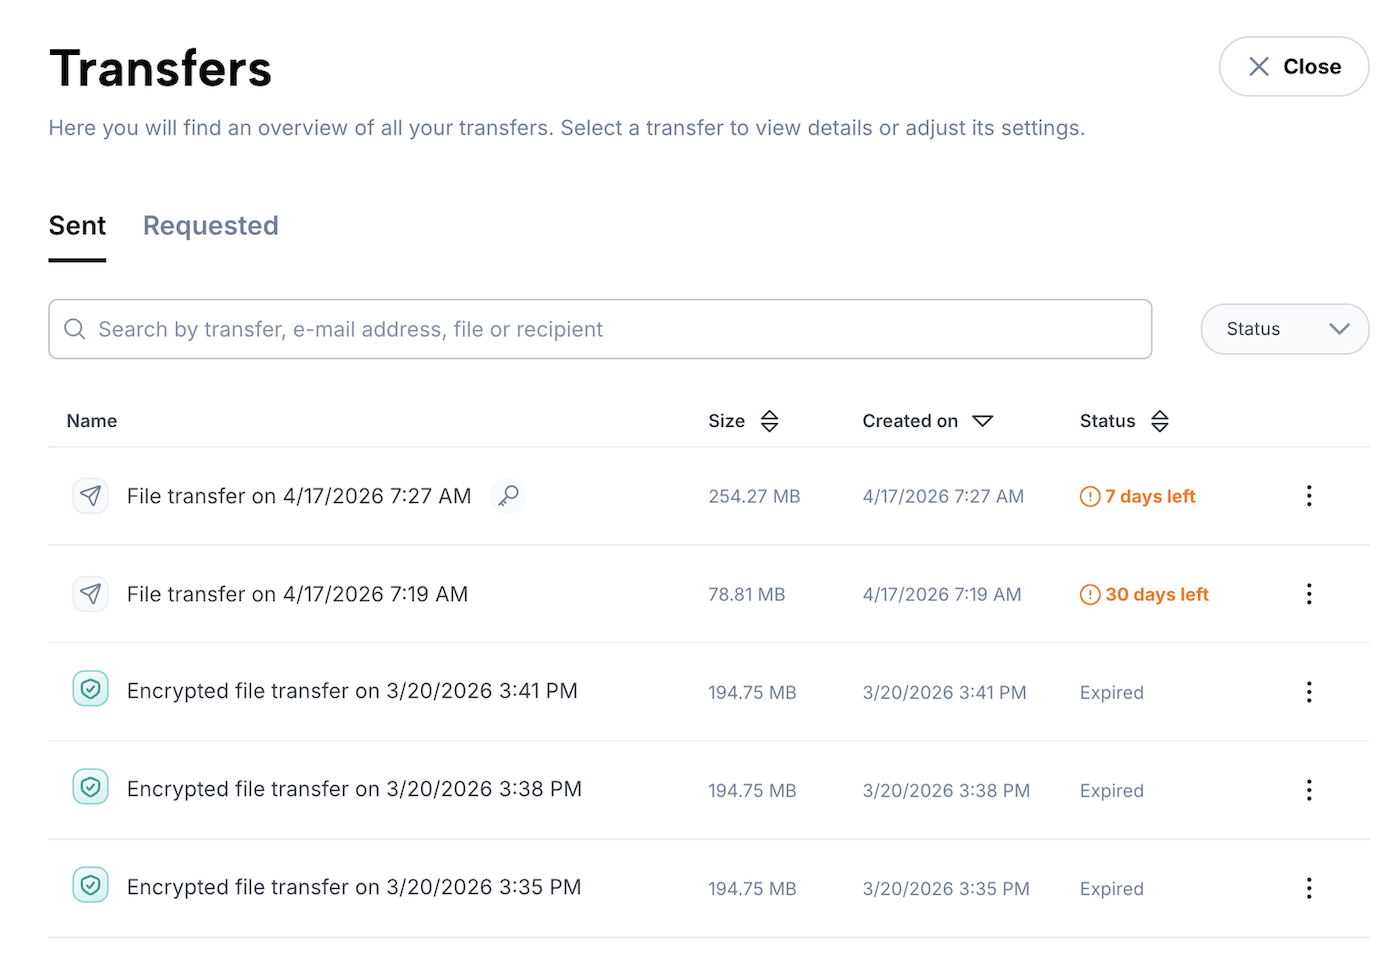1400x954 pixels.
Task: Click paper plane icon of 7:27 AM transfer
Action: (x=91, y=495)
